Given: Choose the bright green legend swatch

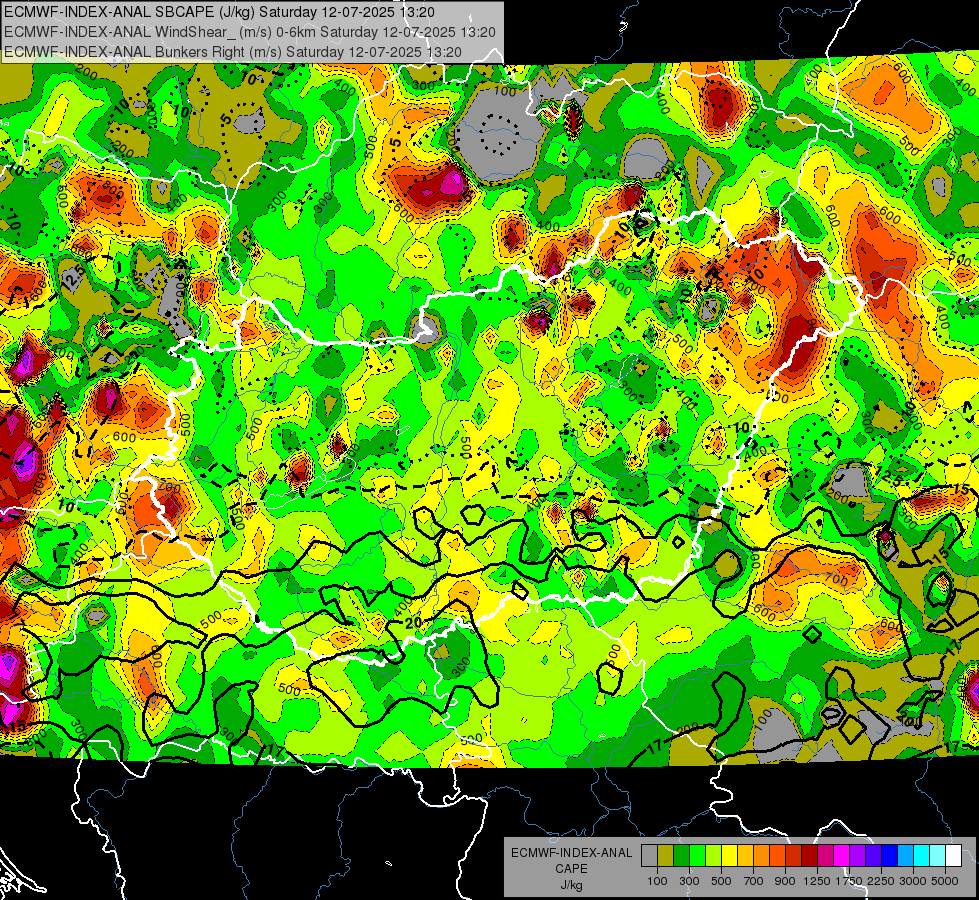Looking at the screenshot, I should (x=697, y=855).
